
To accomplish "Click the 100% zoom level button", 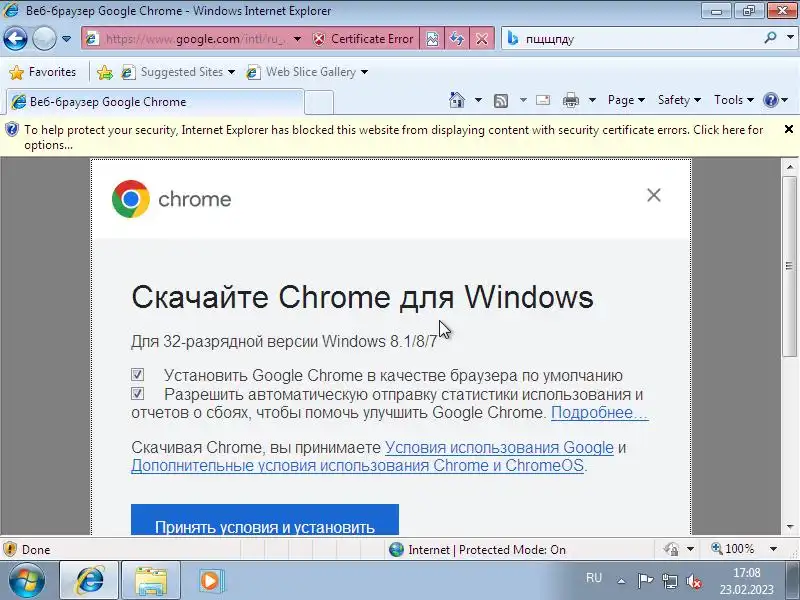I will pyautogui.click(x=733, y=549).
